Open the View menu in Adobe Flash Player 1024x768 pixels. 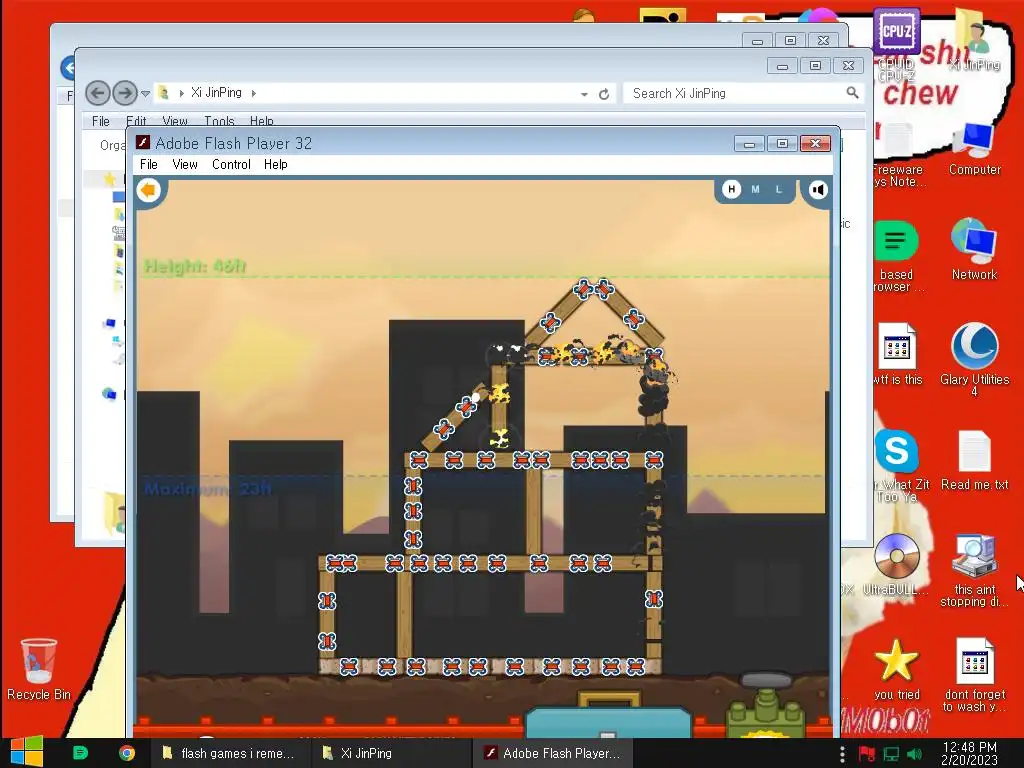coord(185,165)
